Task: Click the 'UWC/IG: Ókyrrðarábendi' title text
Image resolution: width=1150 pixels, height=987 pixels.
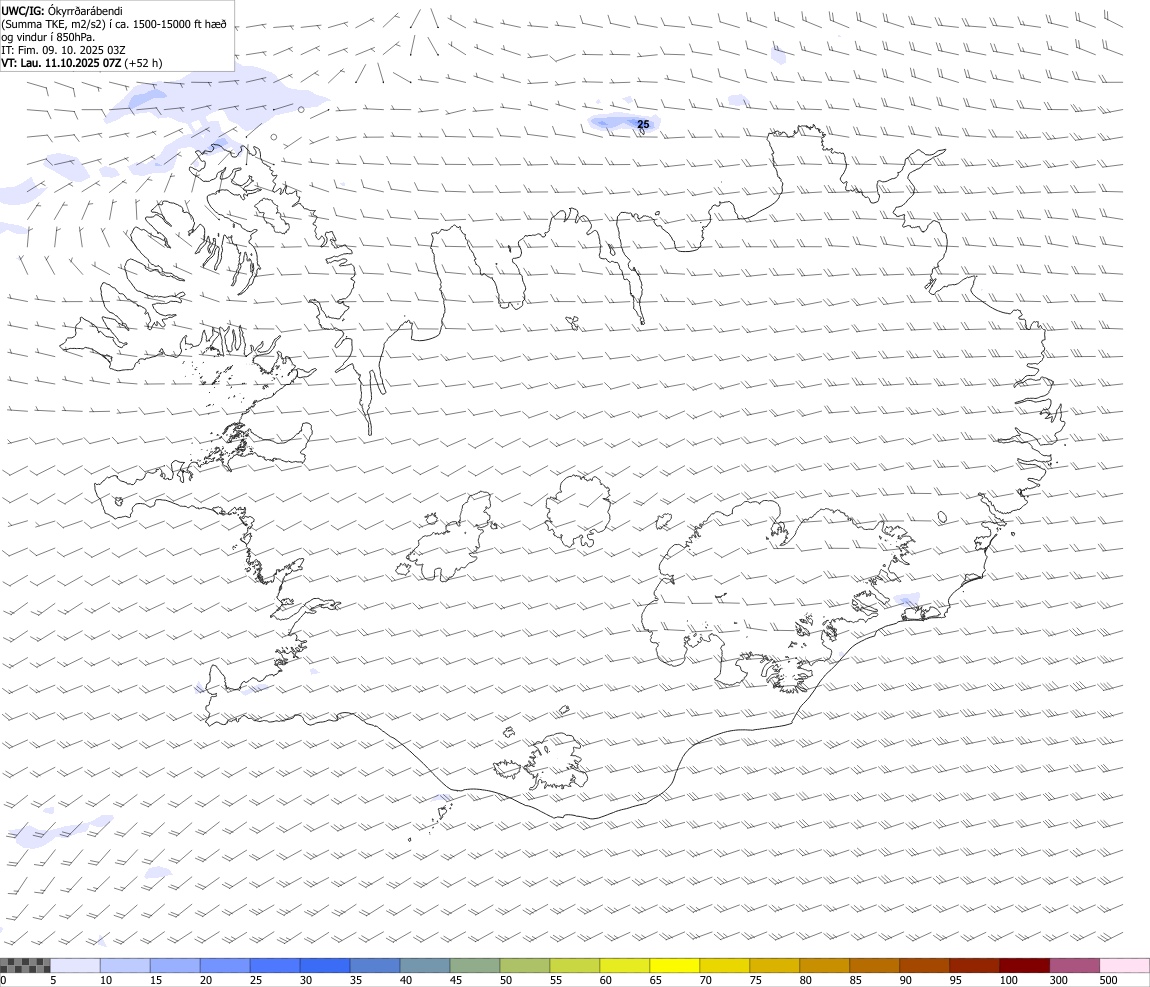Action: tap(62, 11)
